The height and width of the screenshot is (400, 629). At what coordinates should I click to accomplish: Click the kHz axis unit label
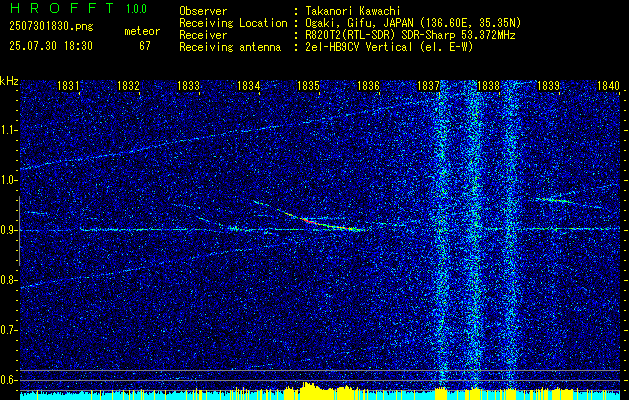pos(9,81)
